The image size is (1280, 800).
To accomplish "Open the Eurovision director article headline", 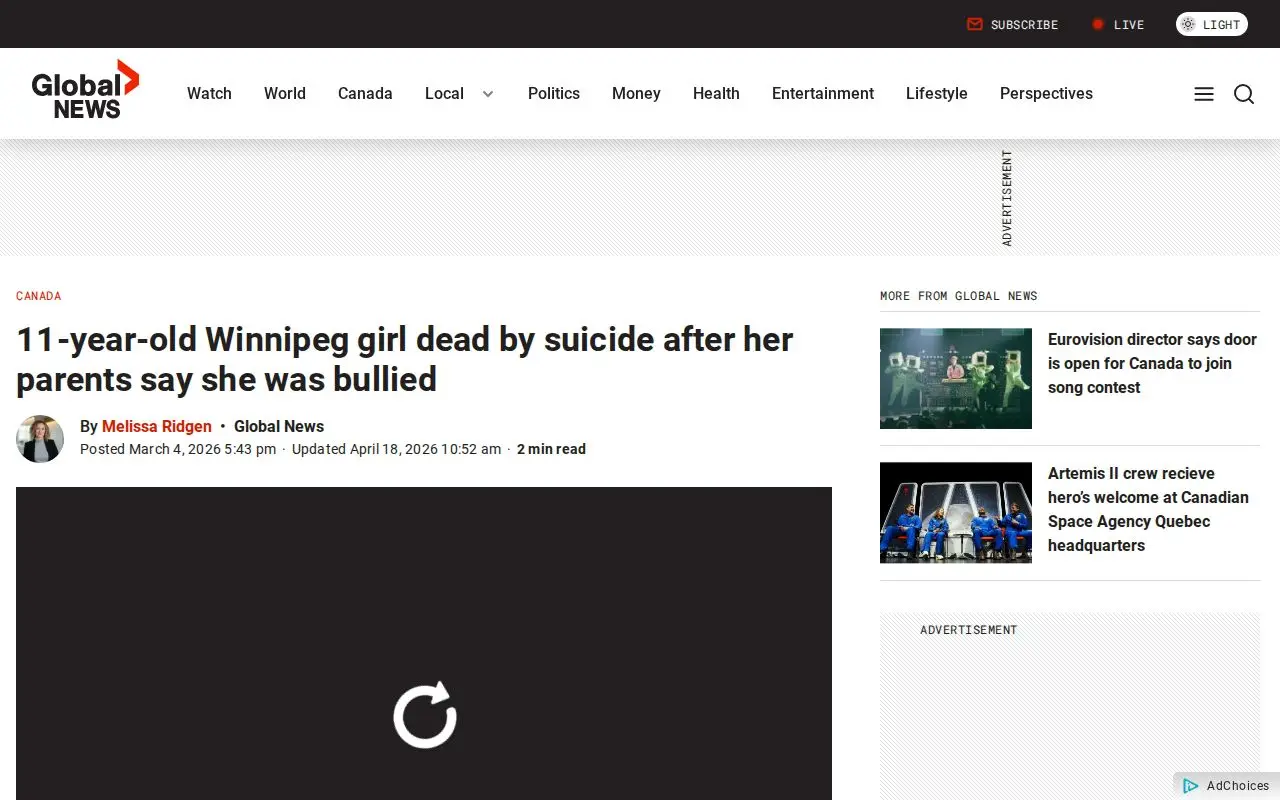I will tap(1152, 363).
